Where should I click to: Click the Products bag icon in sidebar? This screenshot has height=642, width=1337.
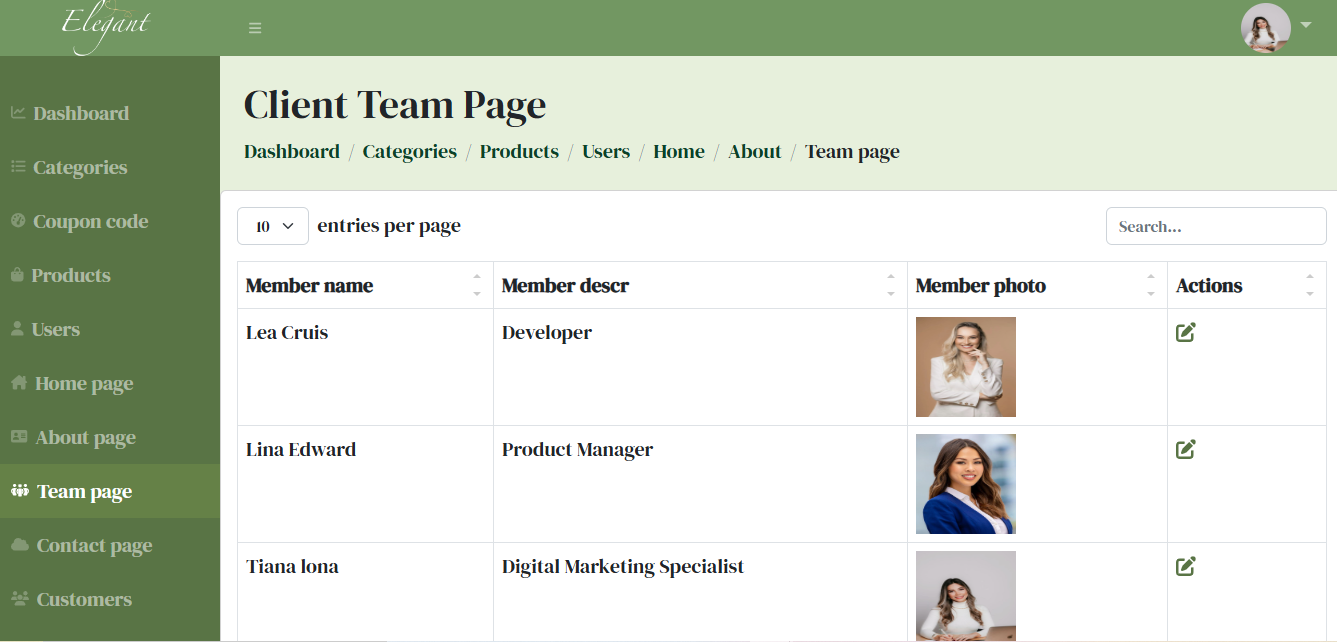click(17, 275)
